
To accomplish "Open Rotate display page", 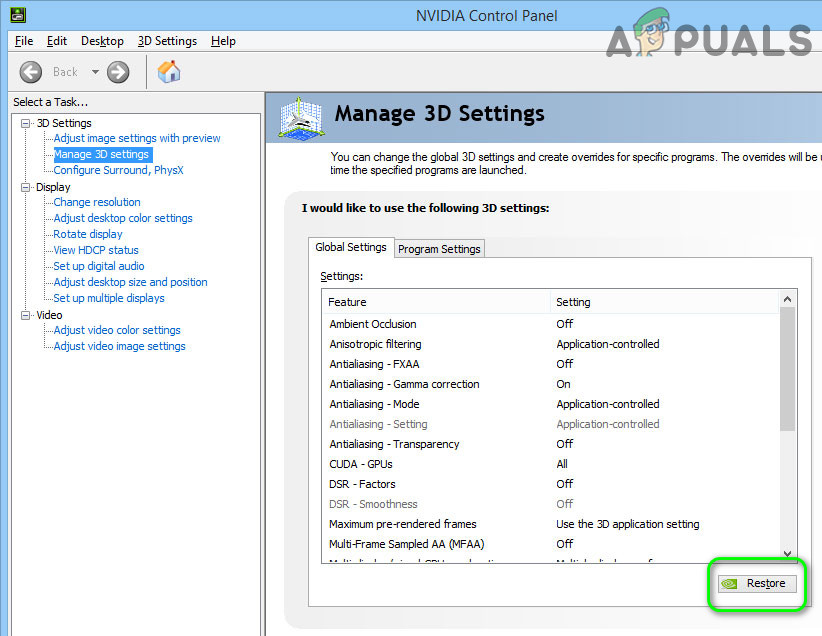I will [88, 234].
